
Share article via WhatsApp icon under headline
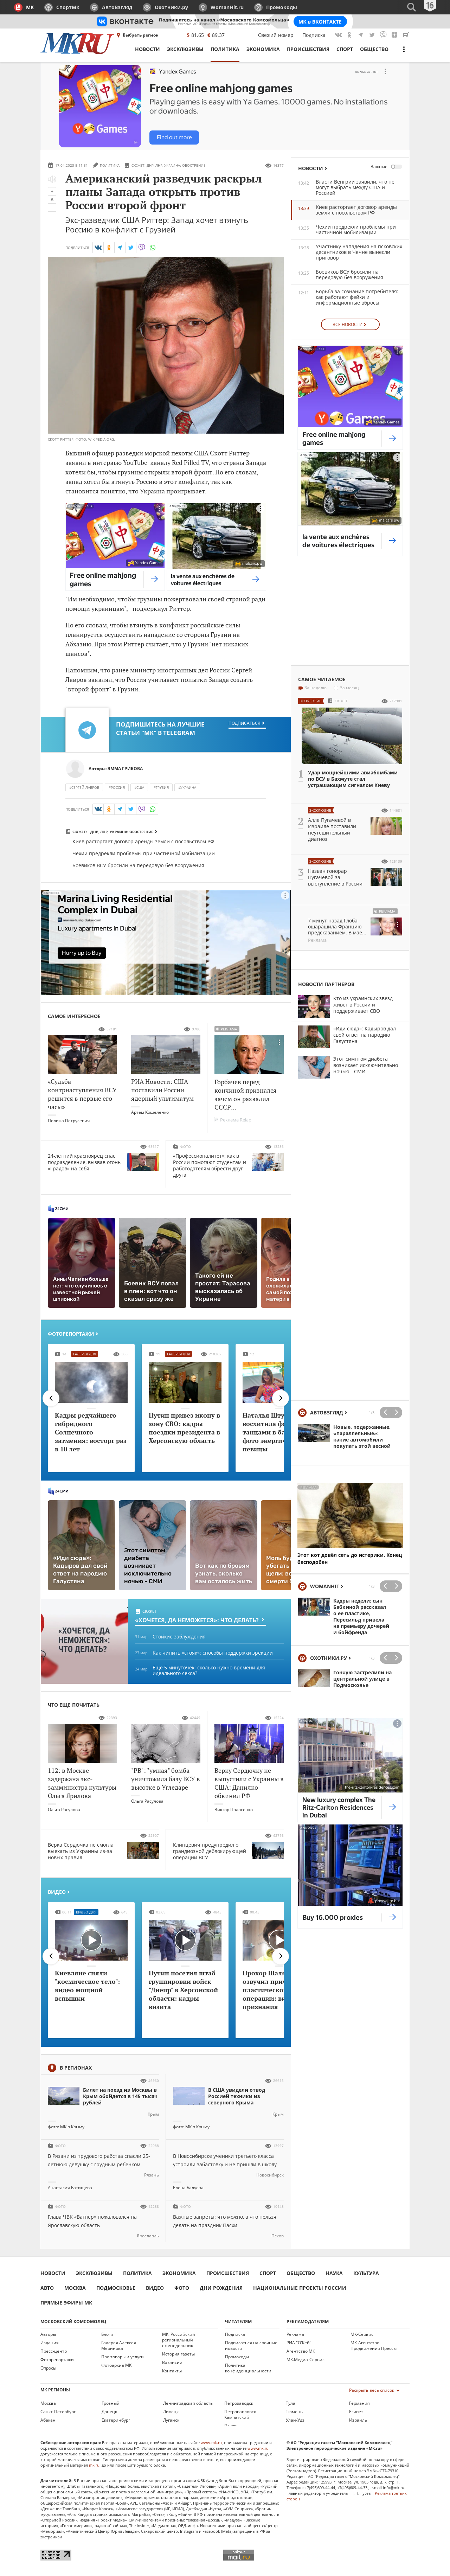[153, 247]
